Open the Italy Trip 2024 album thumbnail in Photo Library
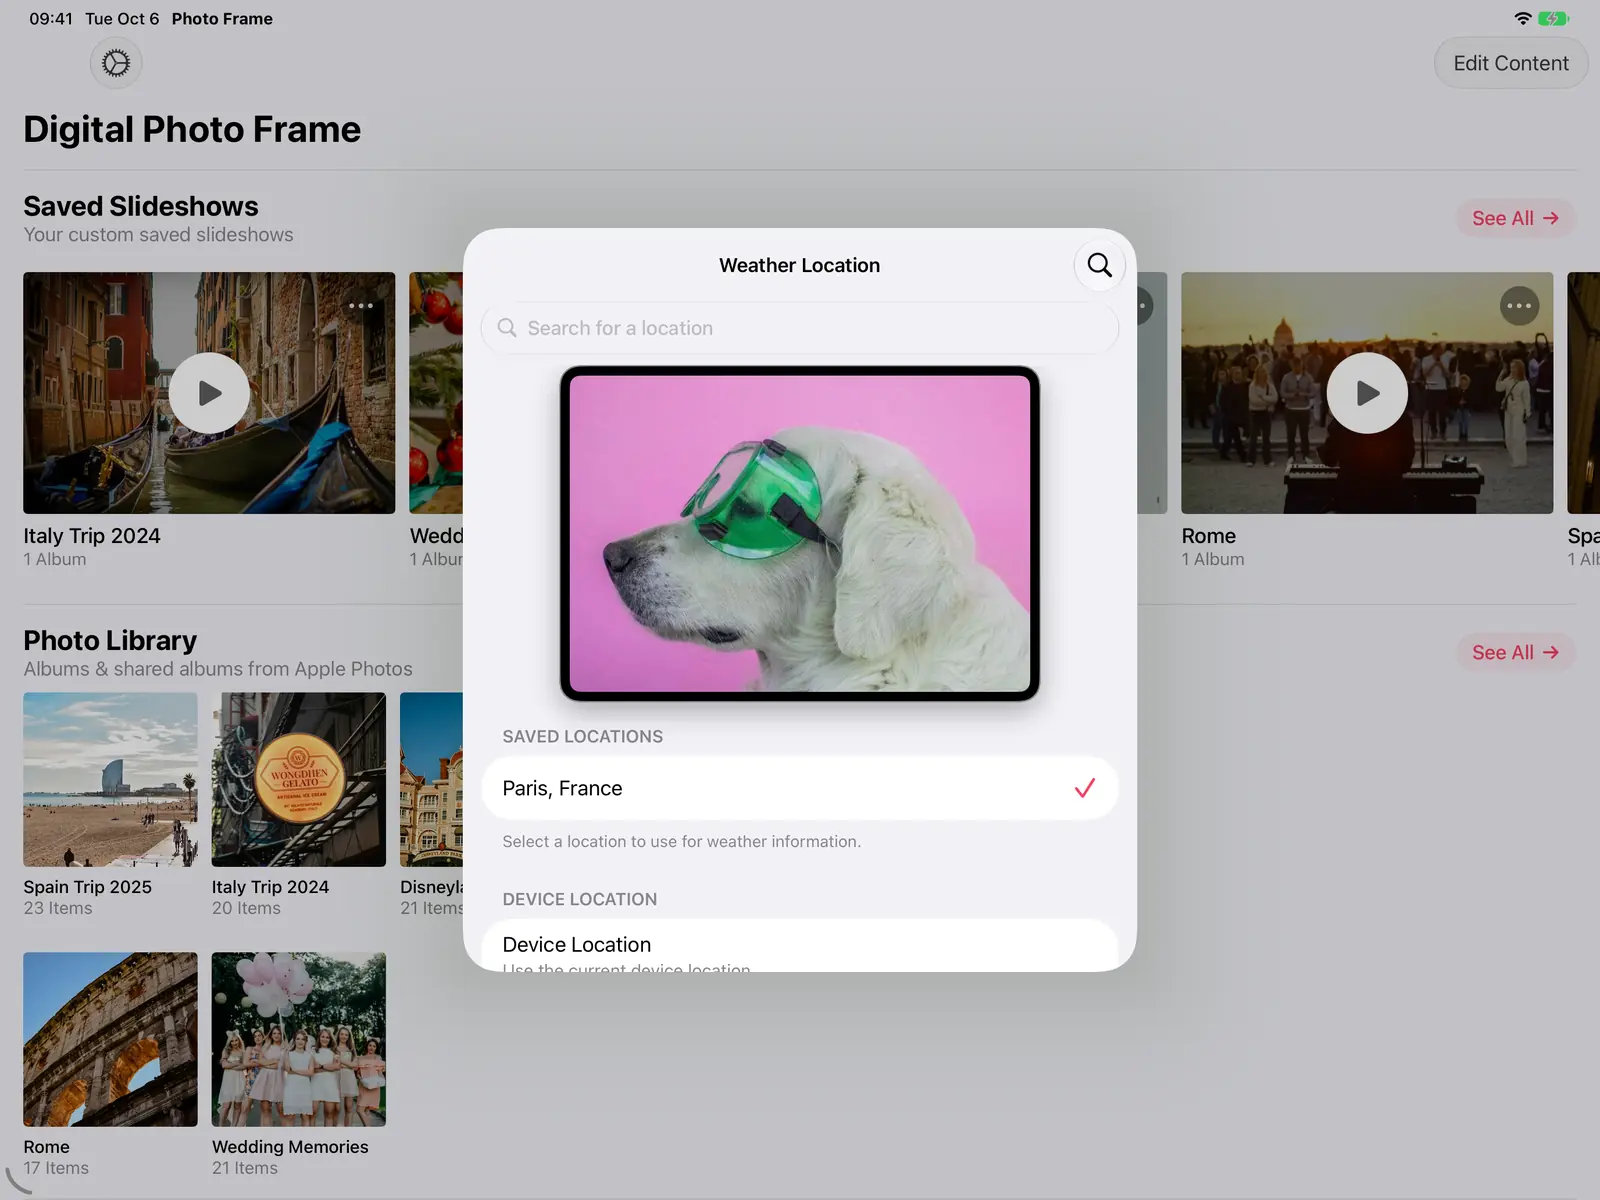Screen dimensions: 1600x1200 (x=299, y=780)
